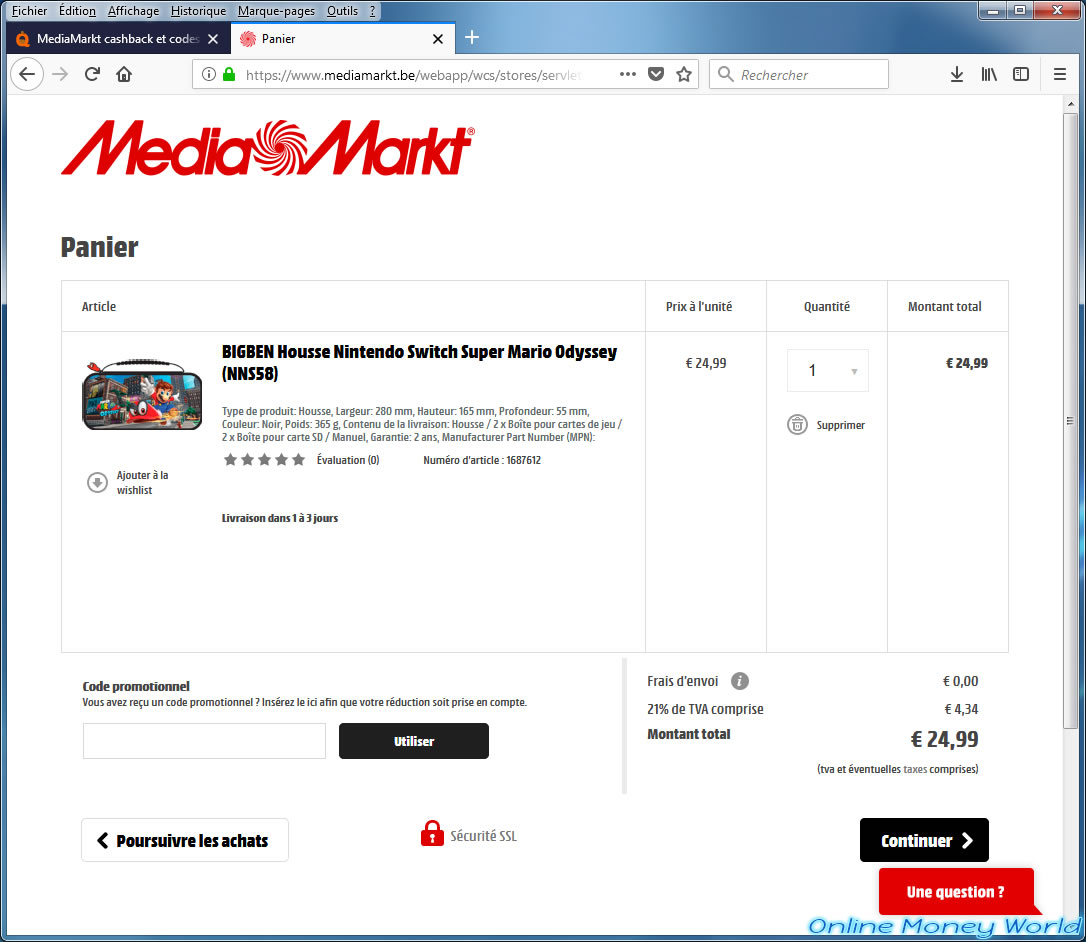Open a new browser tab
The height and width of the screenshot is (942, 1086).
click(472, 37)
